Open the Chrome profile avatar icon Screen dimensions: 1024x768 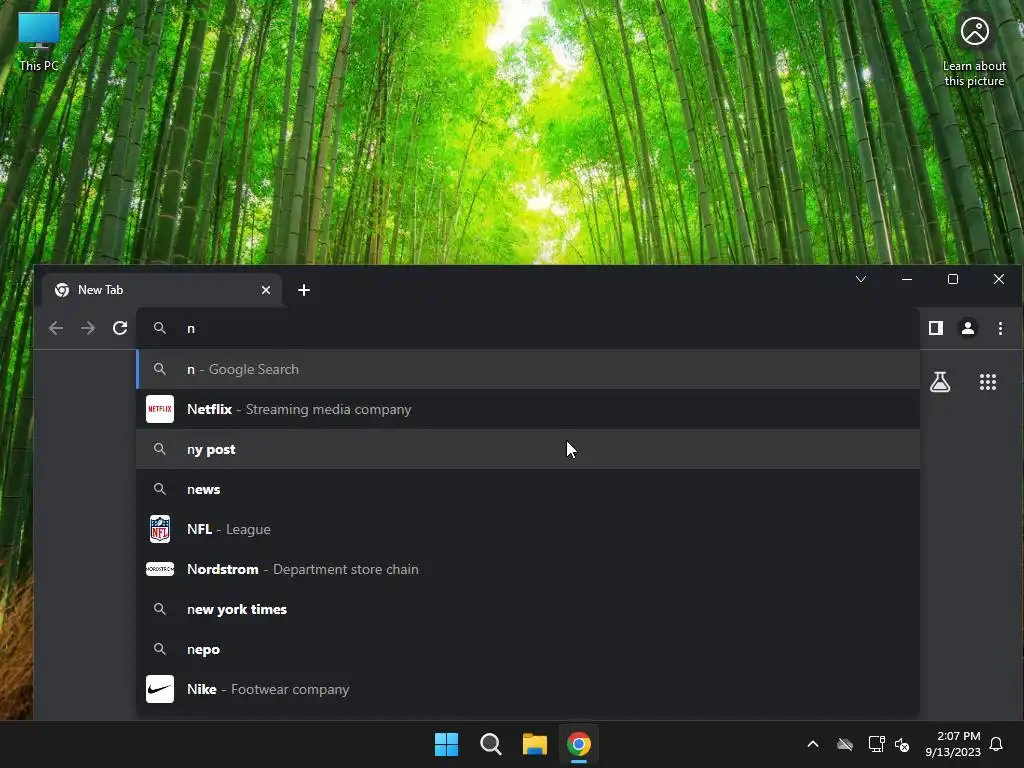(968, 328)
